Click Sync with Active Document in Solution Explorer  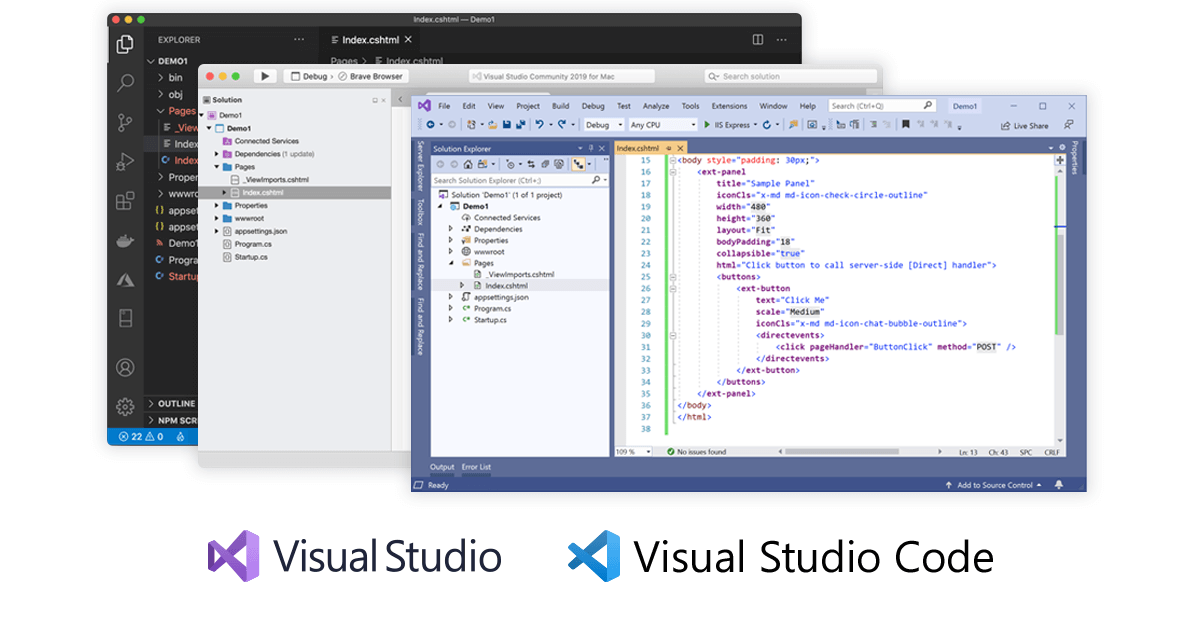pyautogui.click(x=531, y=164)
